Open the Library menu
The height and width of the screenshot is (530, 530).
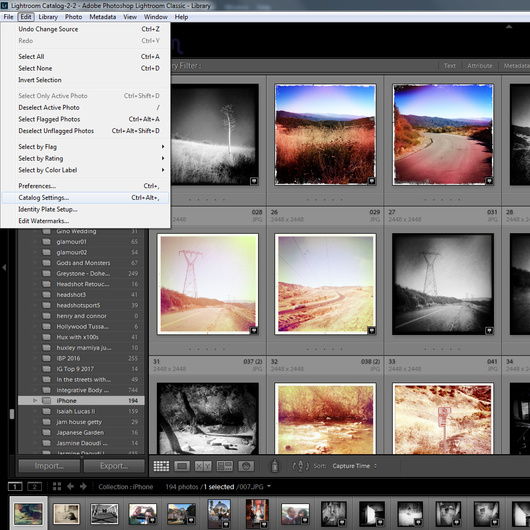point(48,17)
